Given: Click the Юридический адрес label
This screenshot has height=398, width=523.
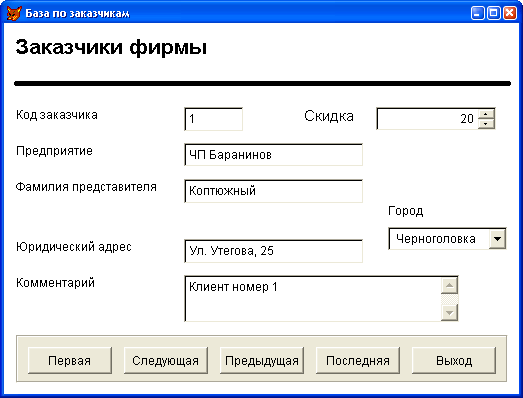Looking at the screenshot, I should [x=74, y=247].
